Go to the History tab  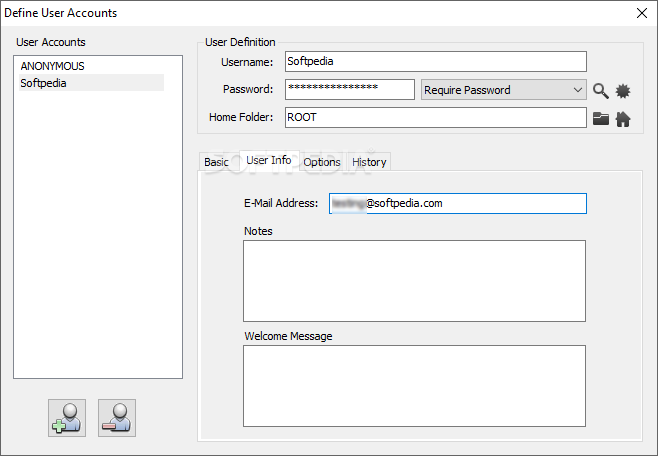[369, 162]
